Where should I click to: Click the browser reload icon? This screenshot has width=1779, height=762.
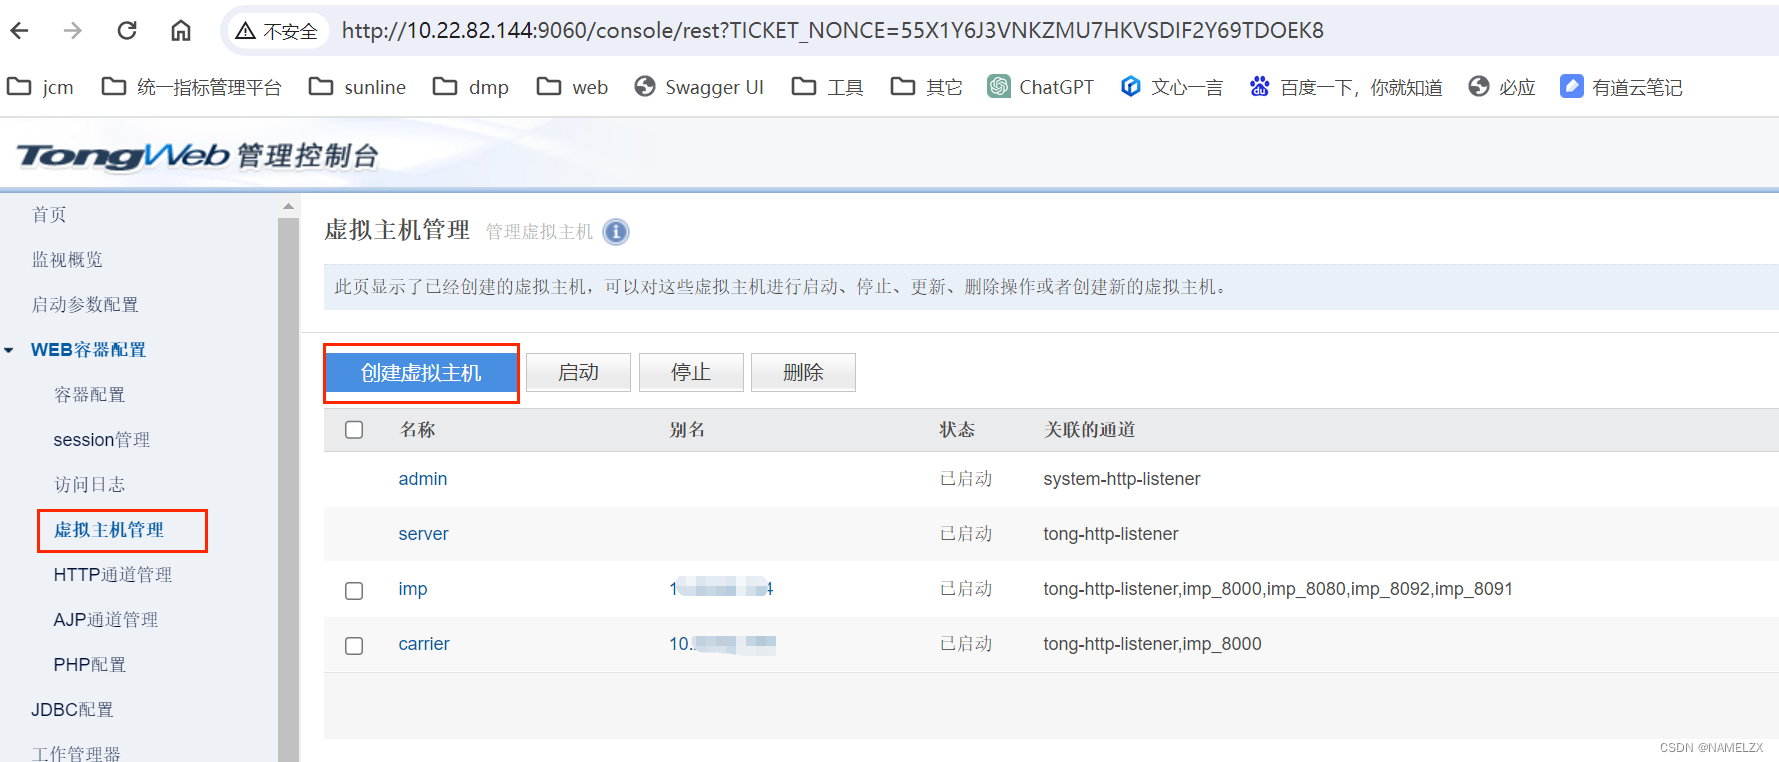pos(127,31)
